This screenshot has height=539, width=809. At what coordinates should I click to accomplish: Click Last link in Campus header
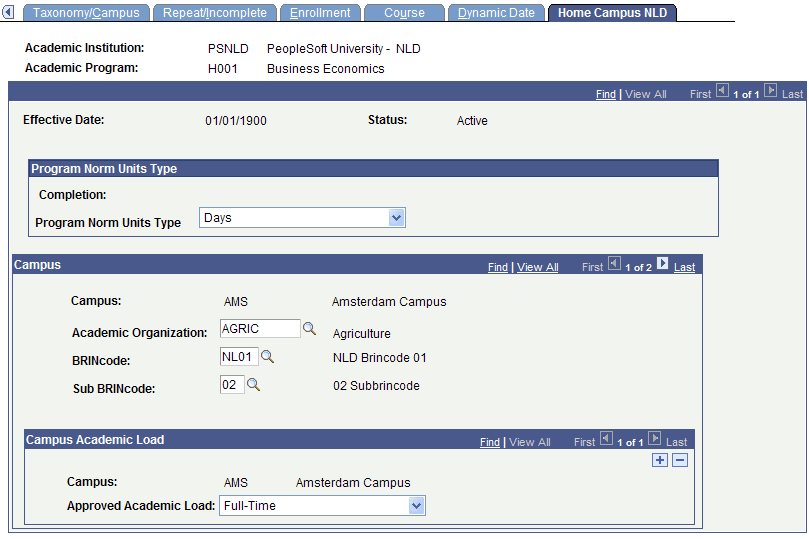[684, 267]
